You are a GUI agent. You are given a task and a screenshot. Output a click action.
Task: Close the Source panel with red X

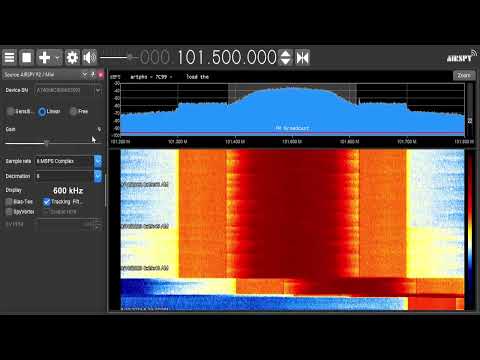coord(101,75)
